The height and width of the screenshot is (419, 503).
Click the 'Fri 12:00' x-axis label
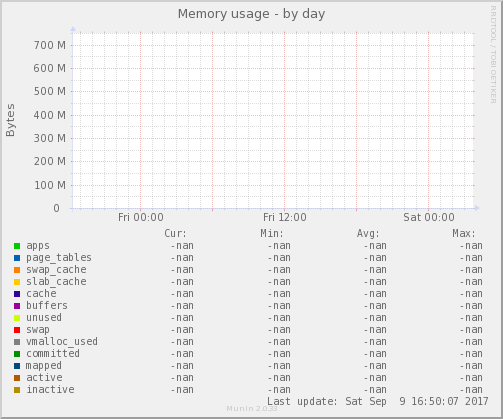(x=285, y=217)
